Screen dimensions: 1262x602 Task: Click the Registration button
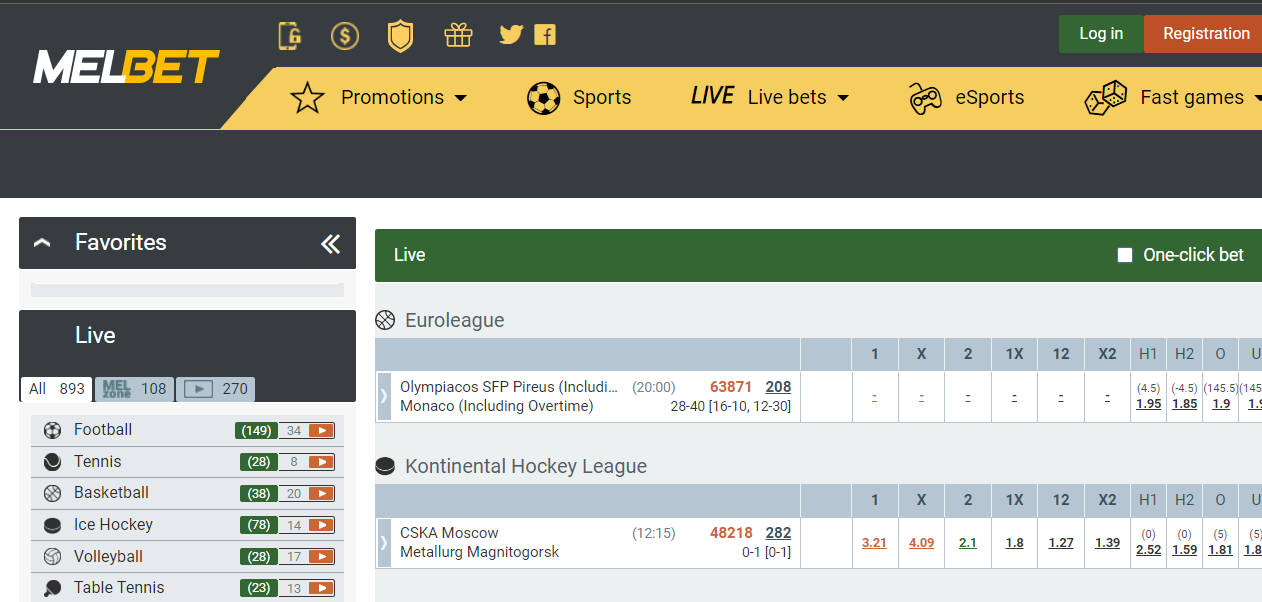1206,34
